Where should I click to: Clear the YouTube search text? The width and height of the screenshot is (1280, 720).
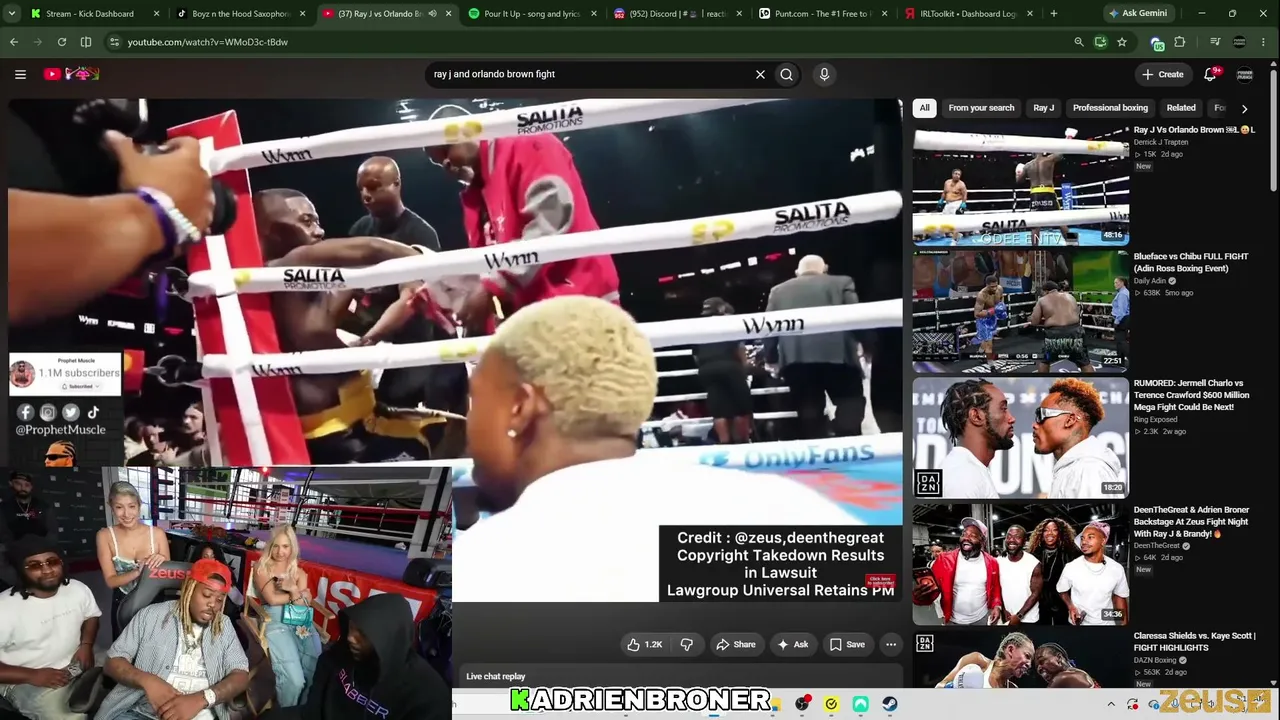pyautogui.click(x=760, y=74)
